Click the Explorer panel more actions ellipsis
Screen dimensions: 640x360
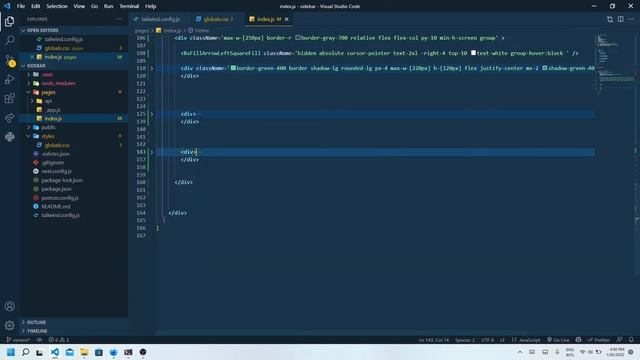119,19
